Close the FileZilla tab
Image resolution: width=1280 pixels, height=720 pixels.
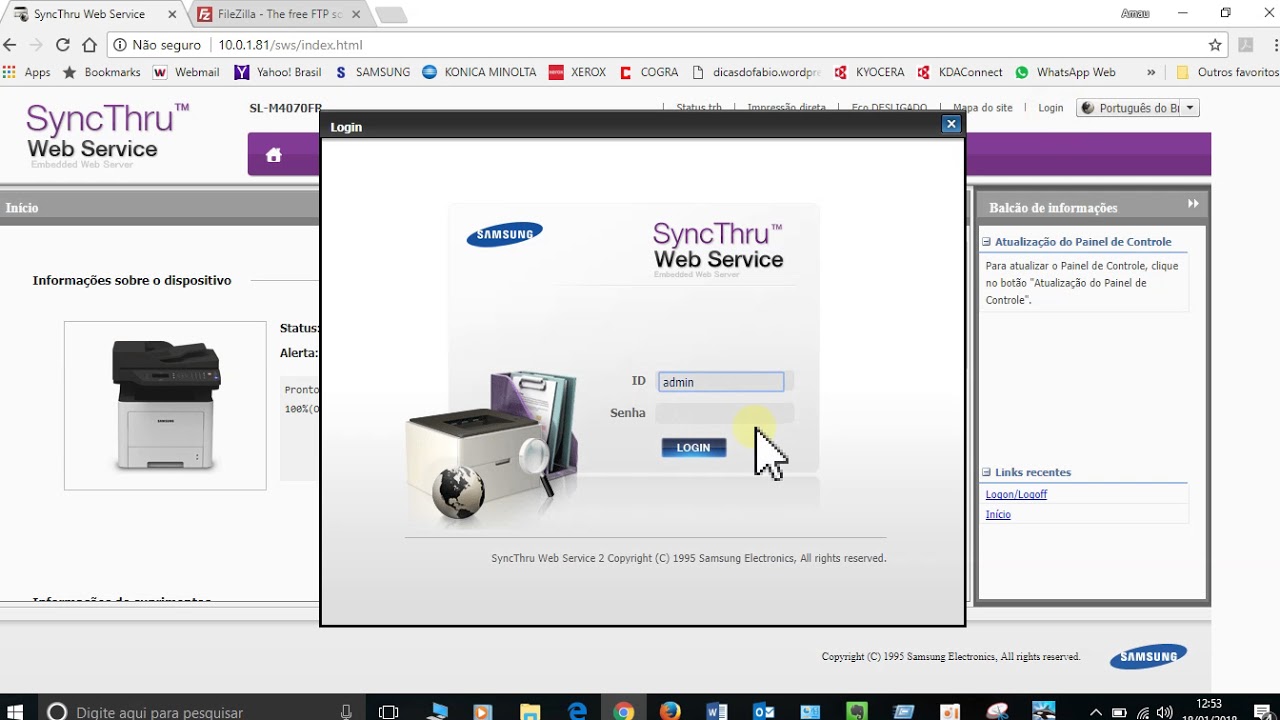coord(356,14)
